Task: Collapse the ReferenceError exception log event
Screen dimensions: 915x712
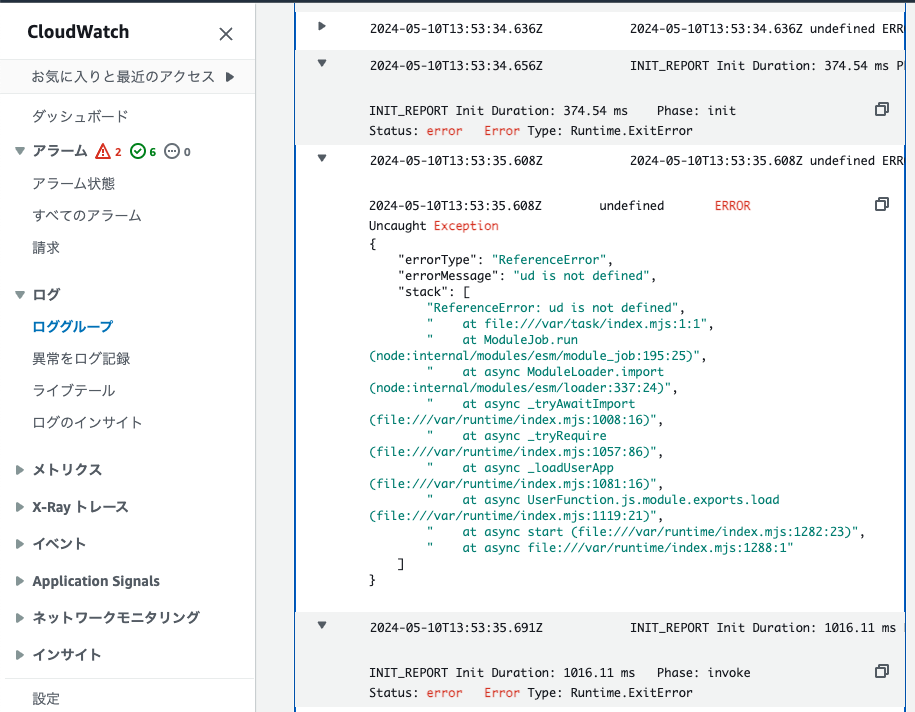Action: click(x=321, y=160)
